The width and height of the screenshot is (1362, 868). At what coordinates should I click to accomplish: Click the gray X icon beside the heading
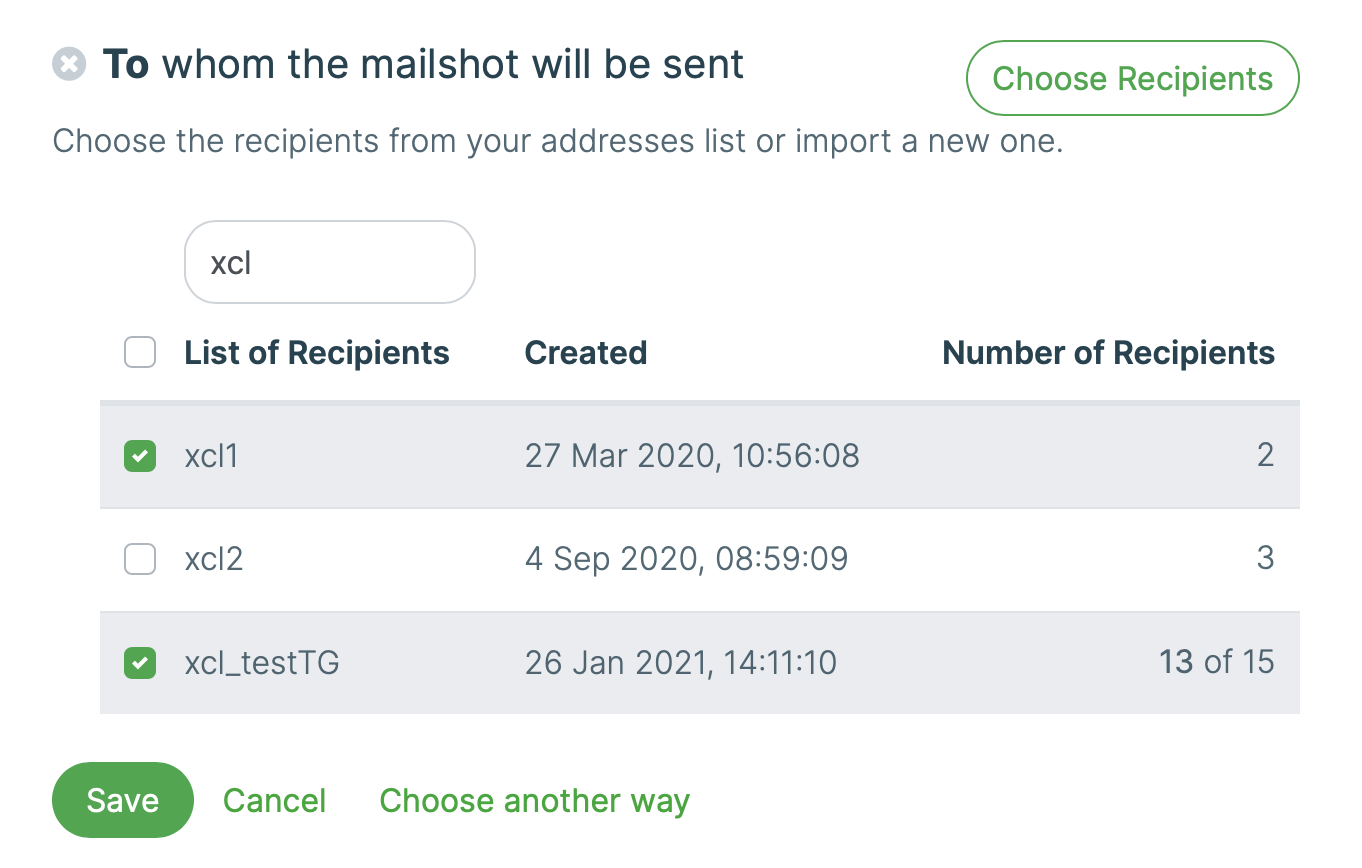69,65
